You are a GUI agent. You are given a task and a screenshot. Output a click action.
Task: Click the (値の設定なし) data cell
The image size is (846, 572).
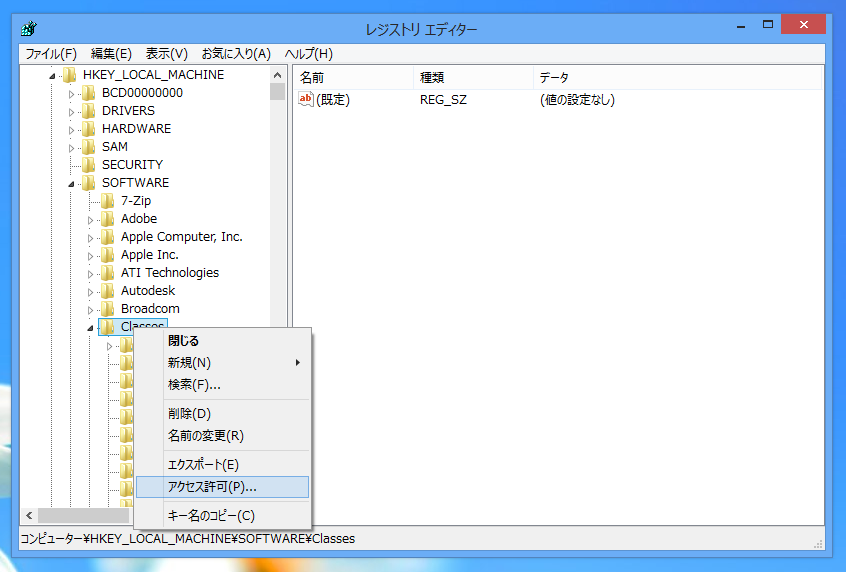[x=577, y=100]
